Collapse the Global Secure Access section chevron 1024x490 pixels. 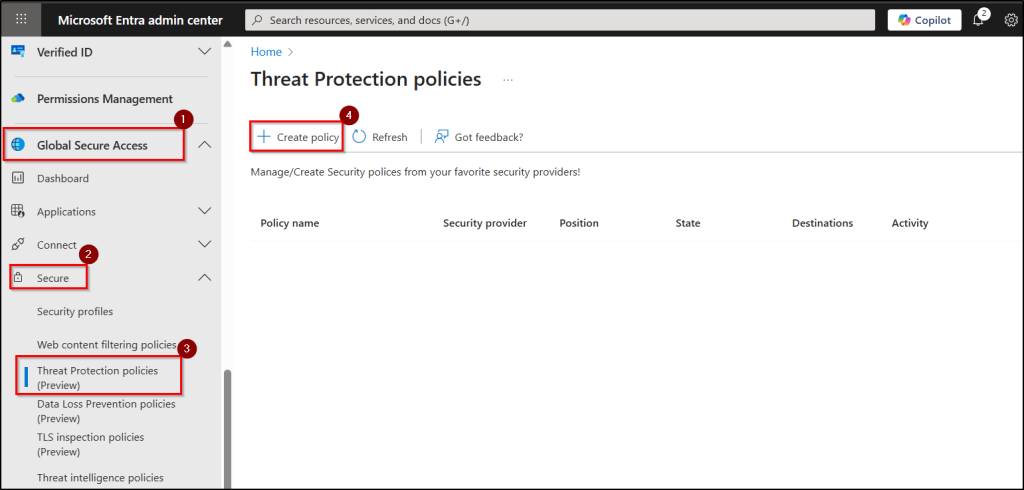(204, 145)
